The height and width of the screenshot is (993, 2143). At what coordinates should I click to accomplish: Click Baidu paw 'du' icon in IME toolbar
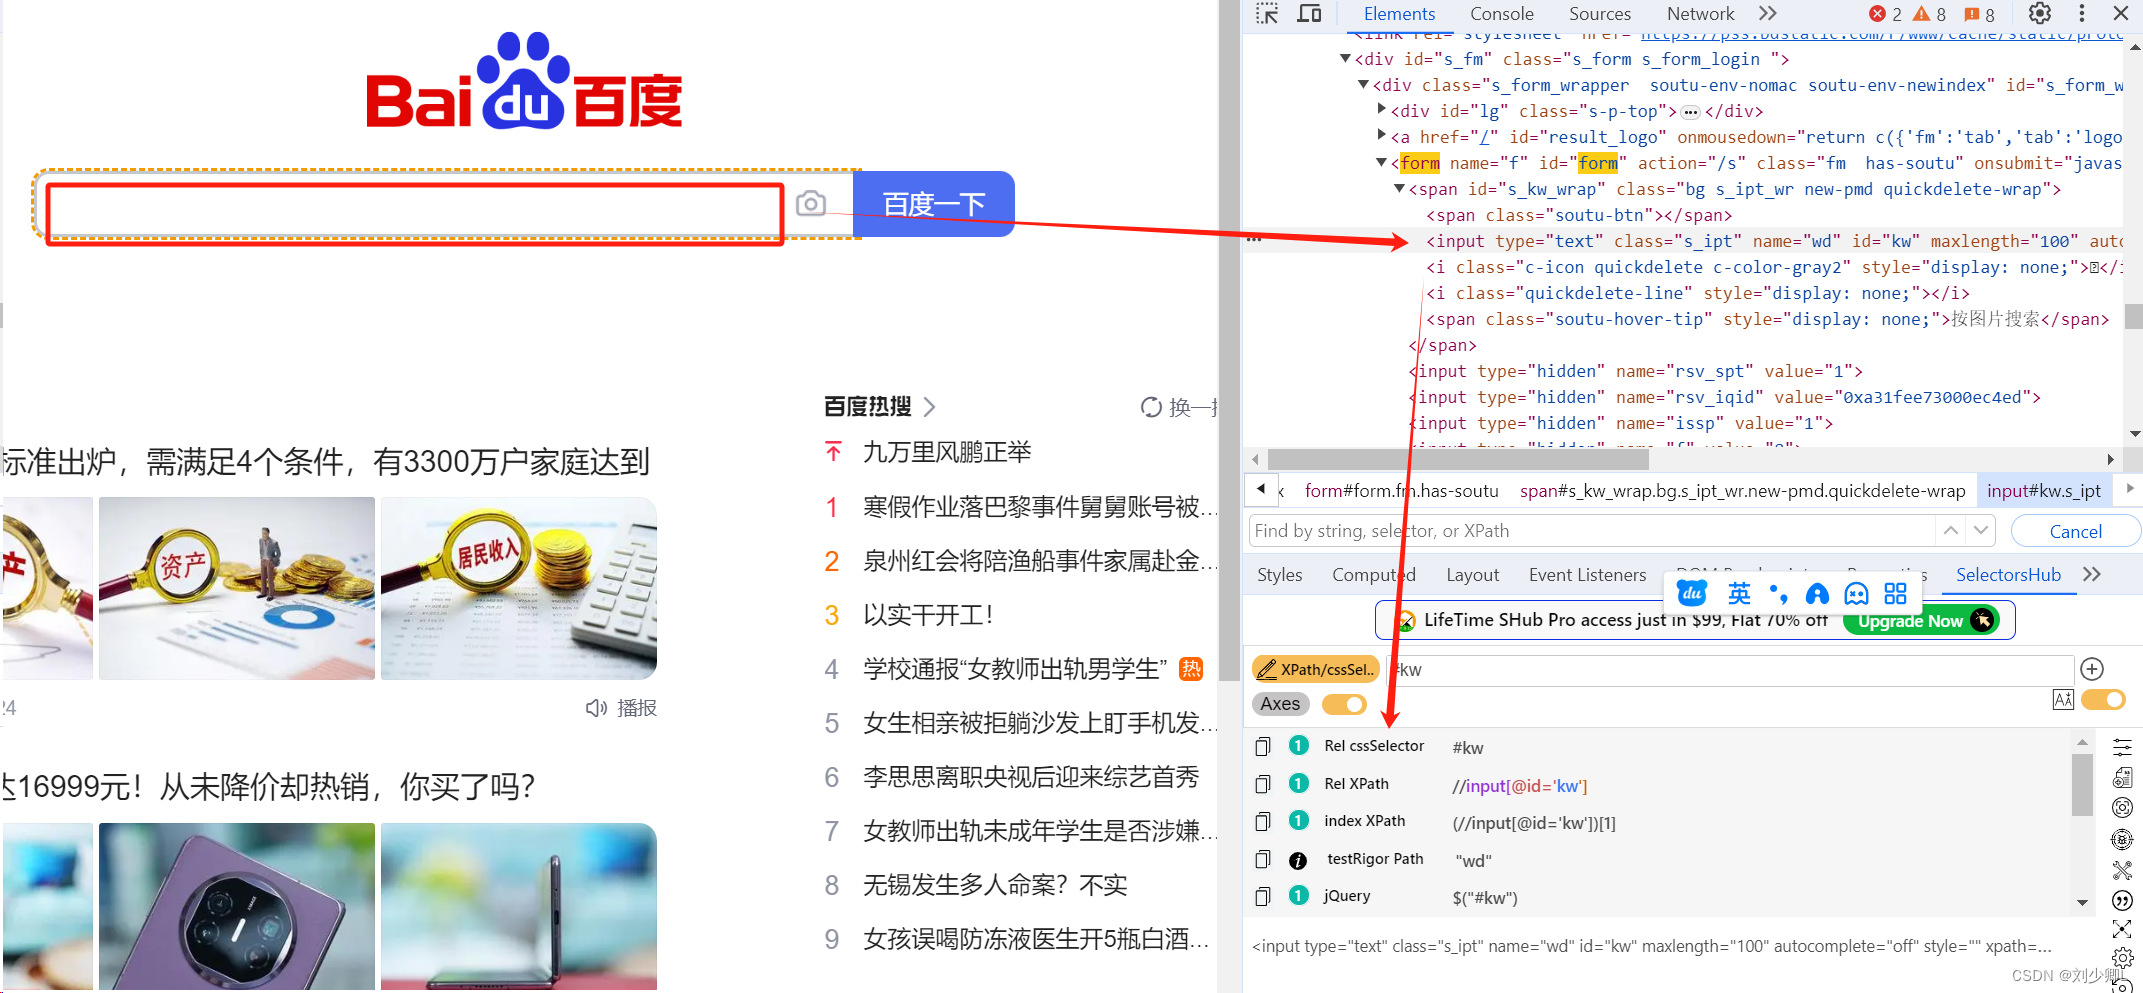point(1692,593)
